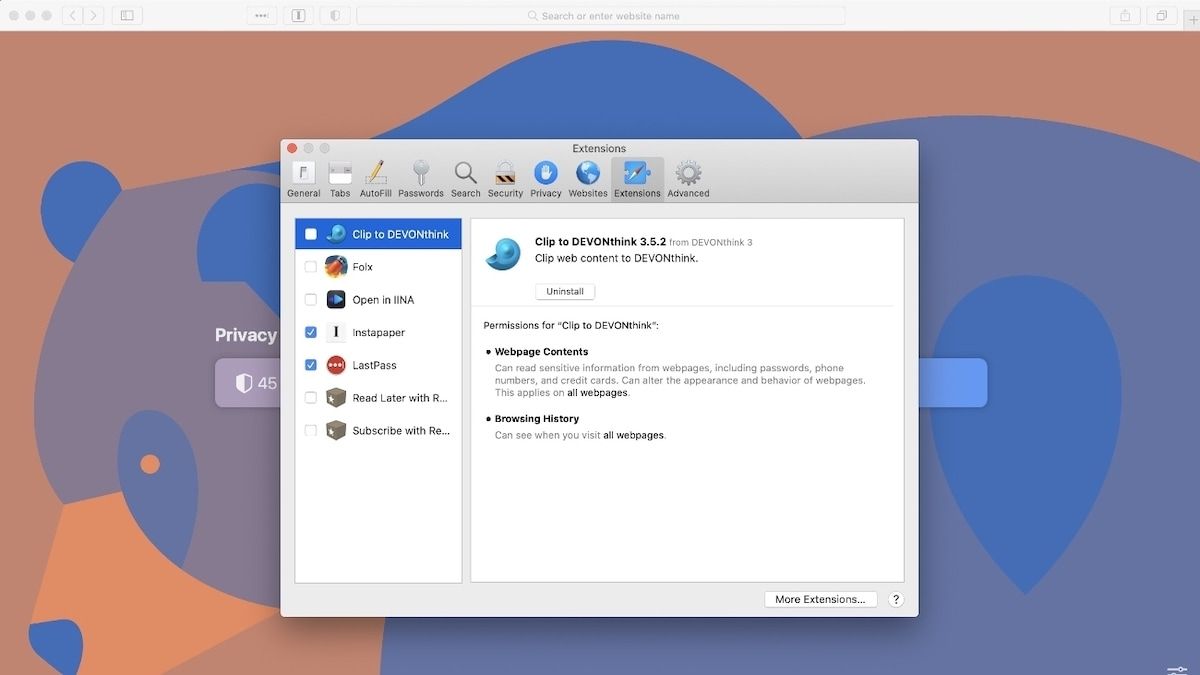This screenshot has width=1200, height=675.
Task: Enable the Folx extension checkbox
Action: coord(311,266)
